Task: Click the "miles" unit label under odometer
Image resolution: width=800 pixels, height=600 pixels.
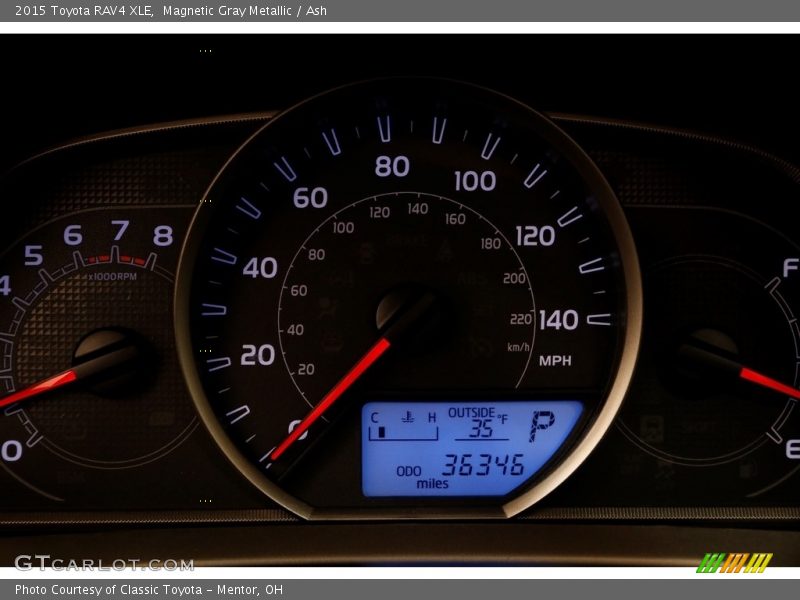Action: click(x=432, y=483)
